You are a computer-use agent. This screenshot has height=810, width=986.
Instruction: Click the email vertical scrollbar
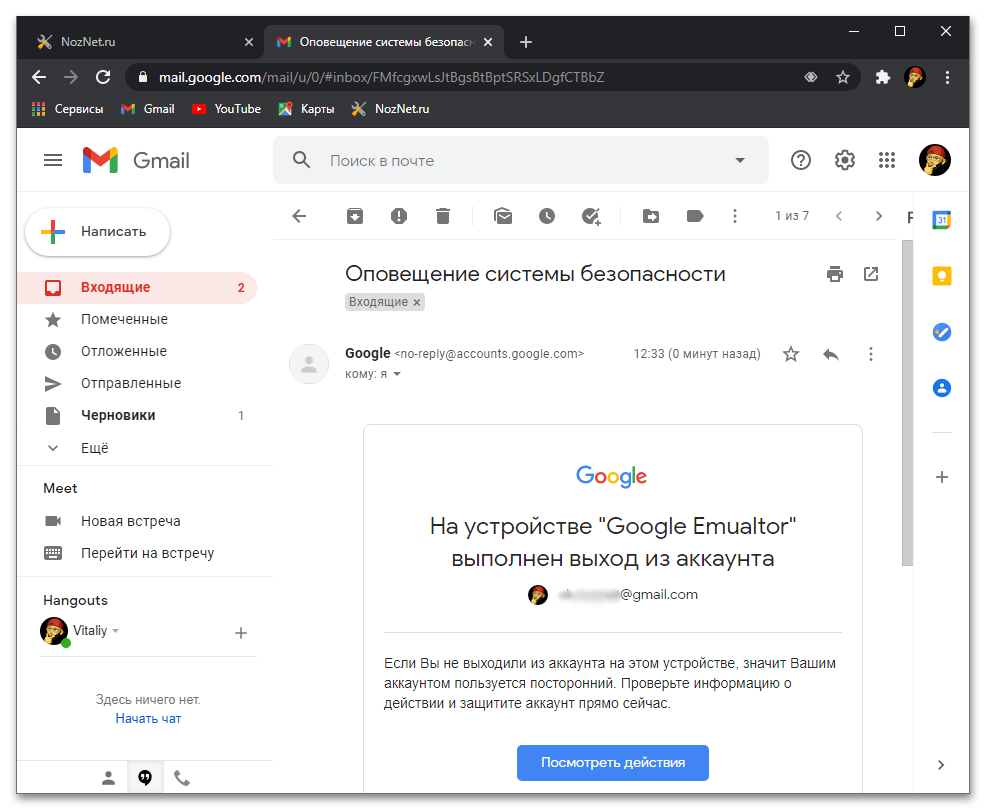coord(906,400)
